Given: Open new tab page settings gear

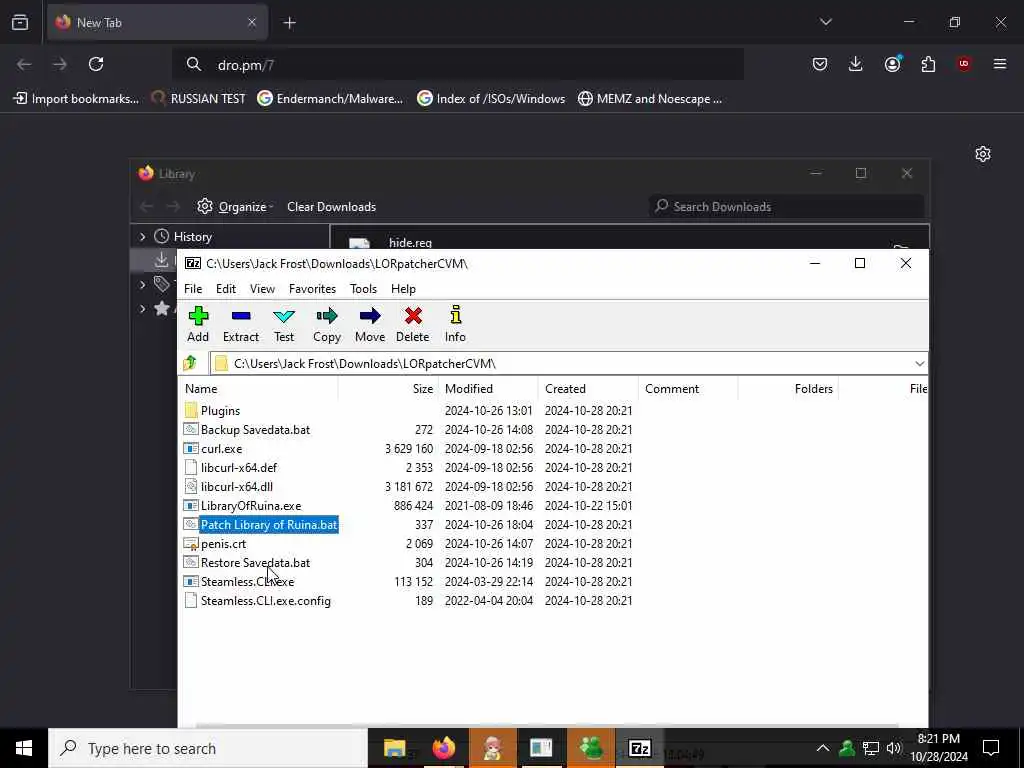Looking at the screenshot, I should coord(983,154).
